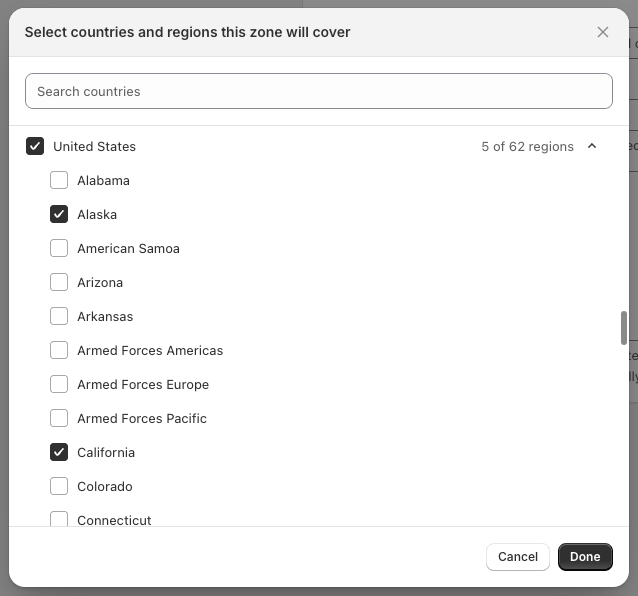Select Armed Forces Europe checkbox
The width and height of the screenshot is (638, 596).
click(x=59, y=384)
